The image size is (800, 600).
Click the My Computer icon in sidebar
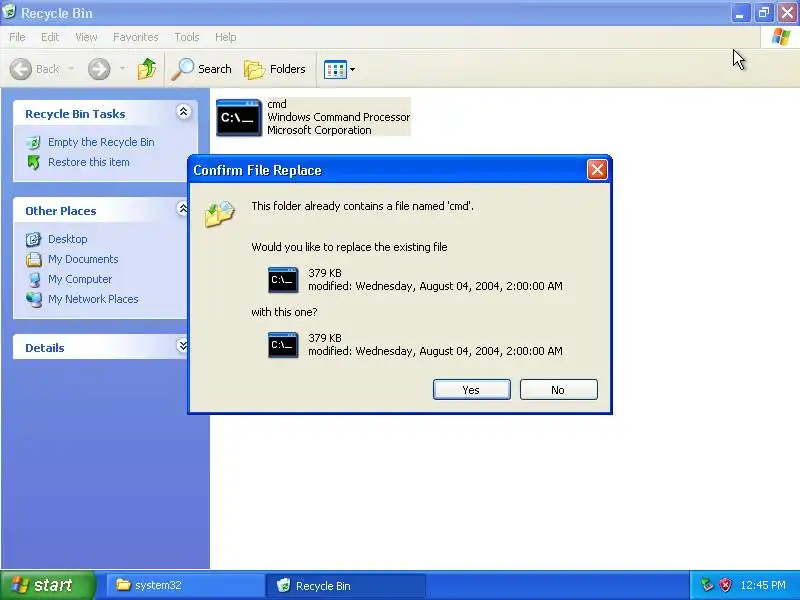(x=34, y=279)
